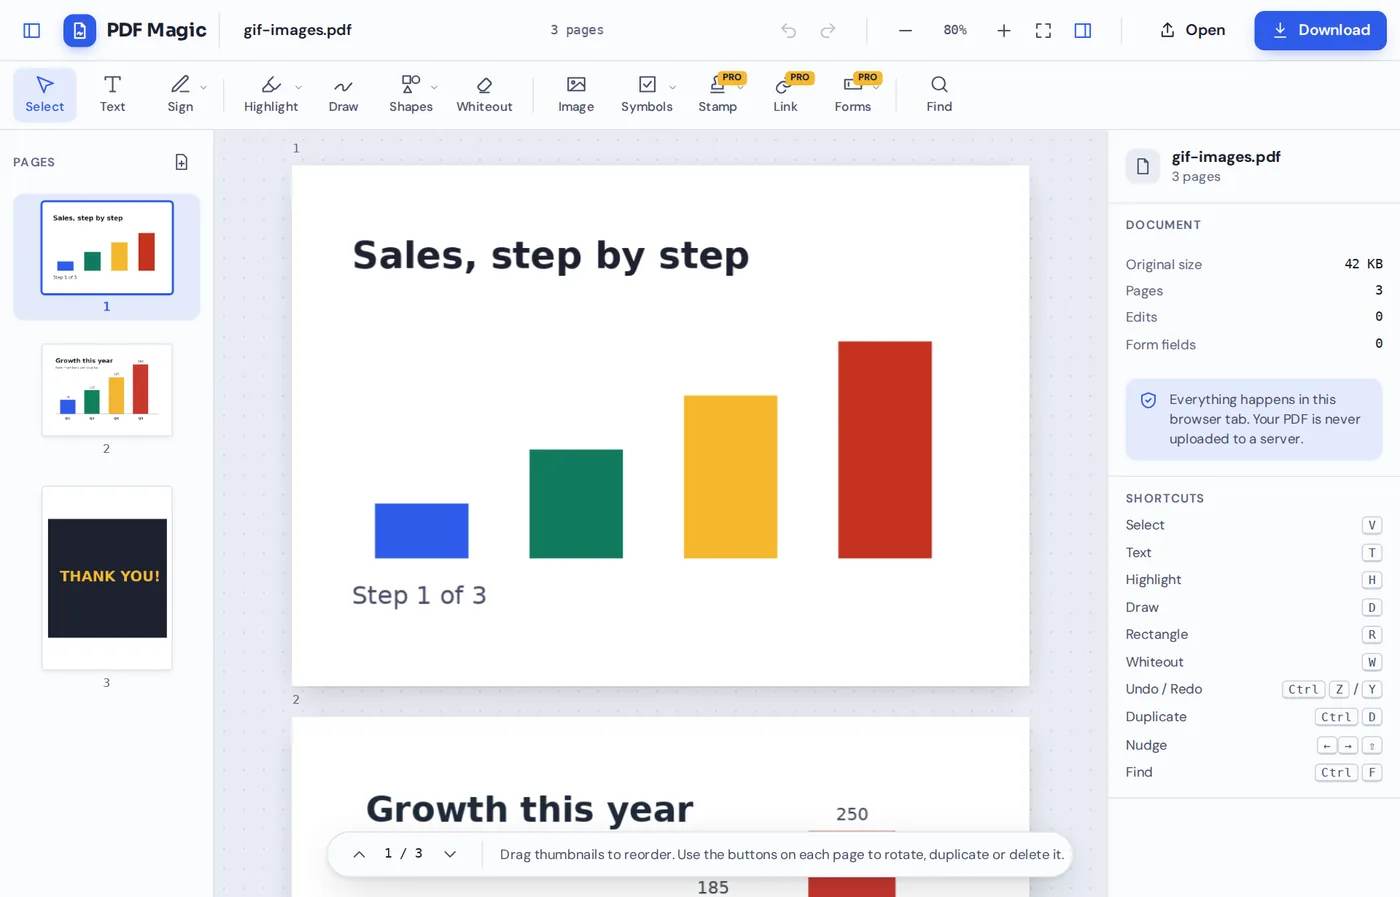Image resolution: width=1400 pixels, height=897 pixels.
Task: Click the 'Nudge' shortcut row label
Action: 1146,745
